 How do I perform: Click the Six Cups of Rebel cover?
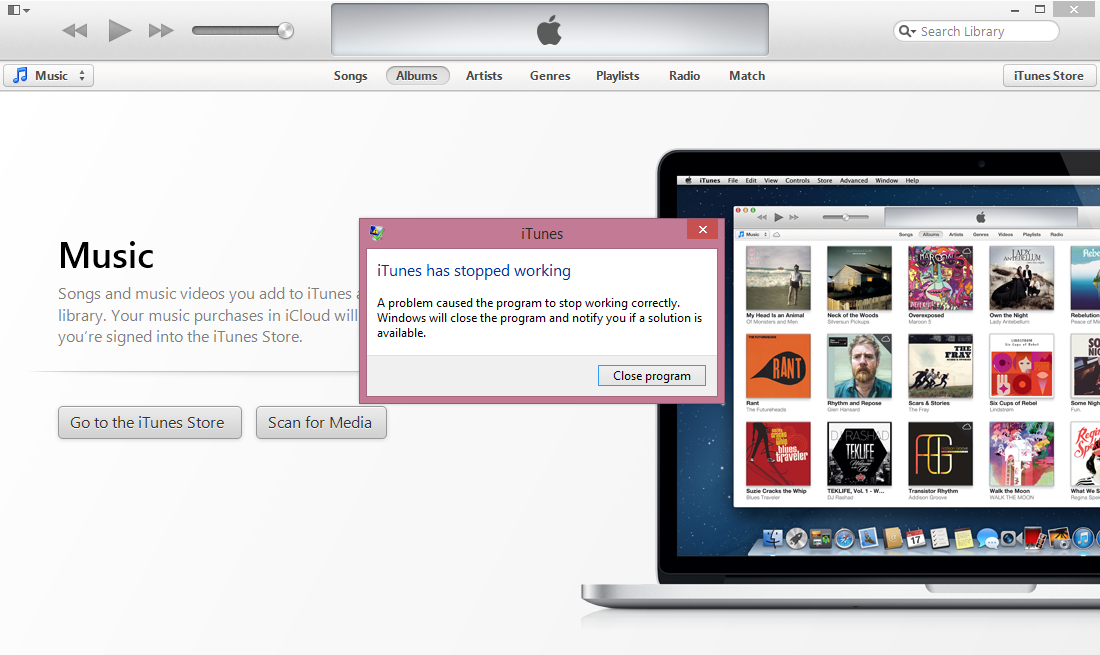point(1021,366)
